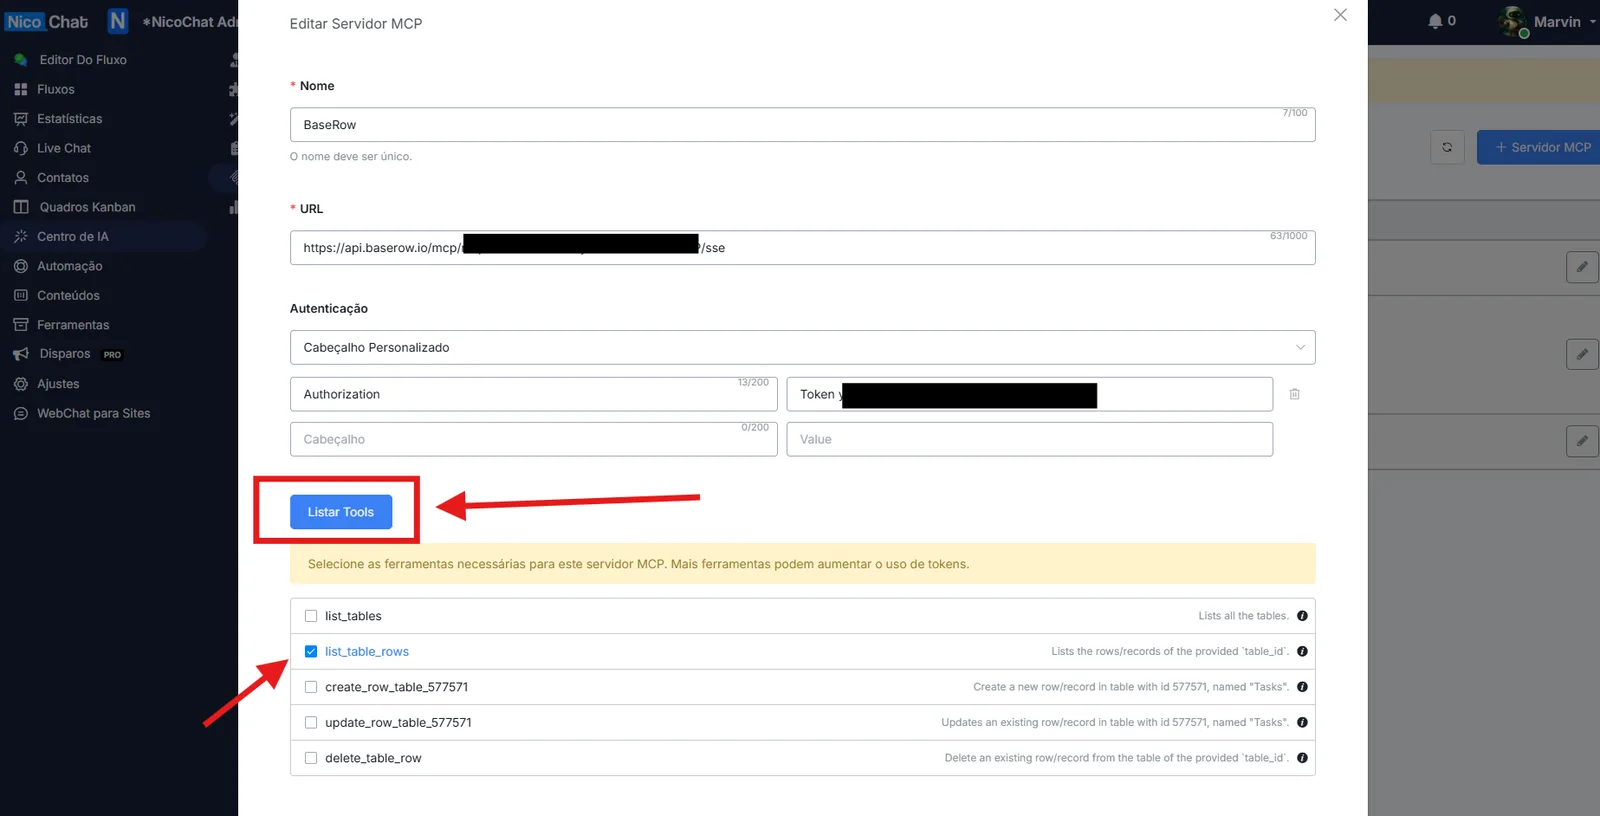Open Conteúdos in sidebar
This screenshot has height=816, width=1600.
(x=68, y=296)
